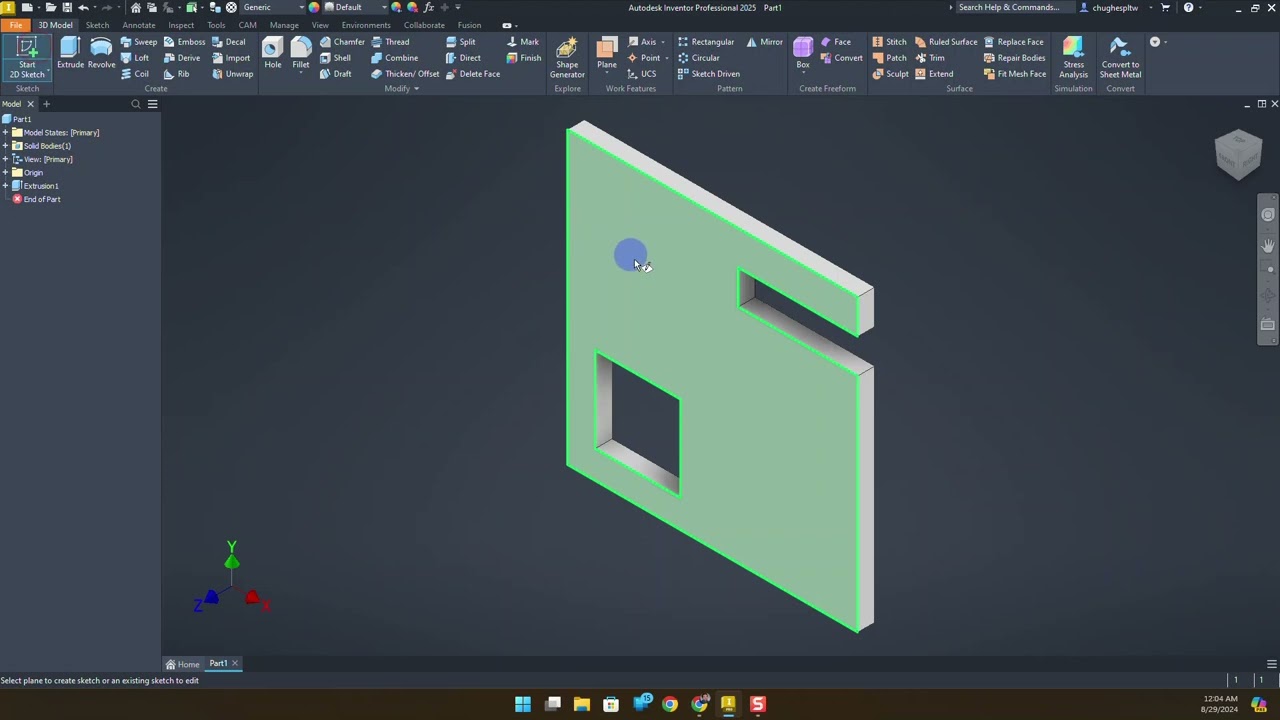The height and width of the screenshot is (720, 1280).
Task: Click the ViewCube
Action: (1239, 155)
